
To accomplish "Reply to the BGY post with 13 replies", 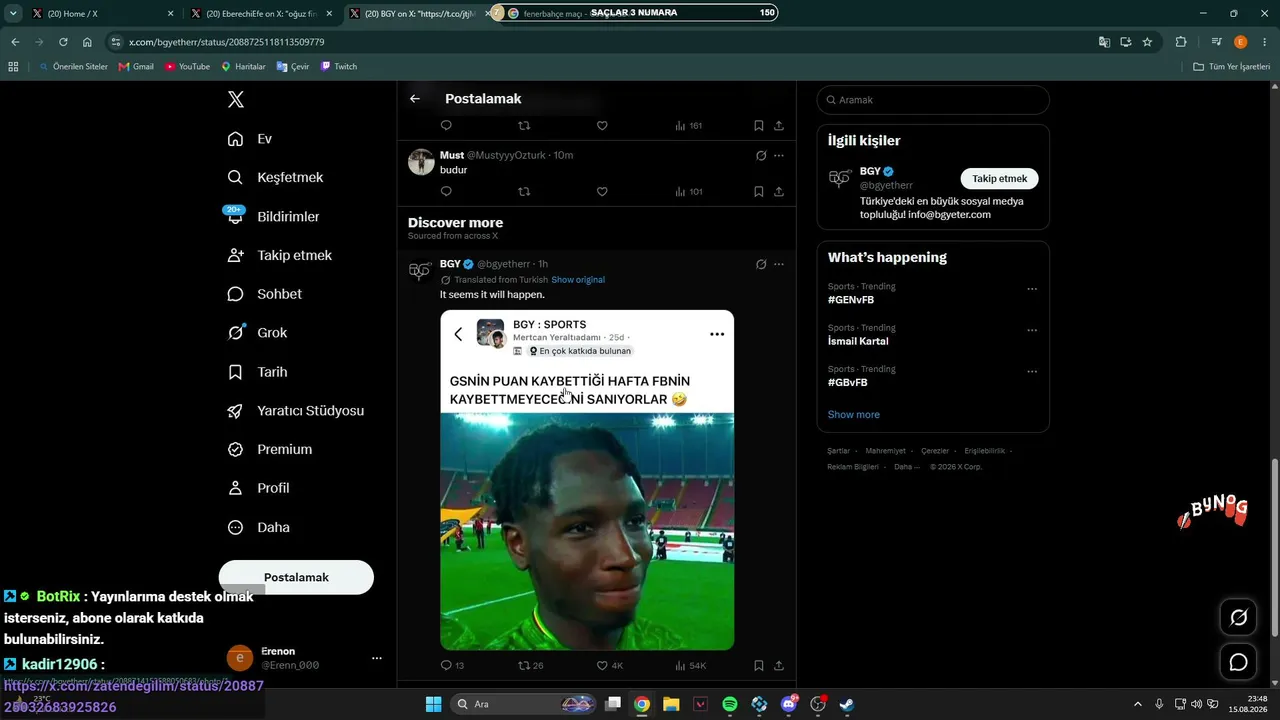I will (452, 665).
